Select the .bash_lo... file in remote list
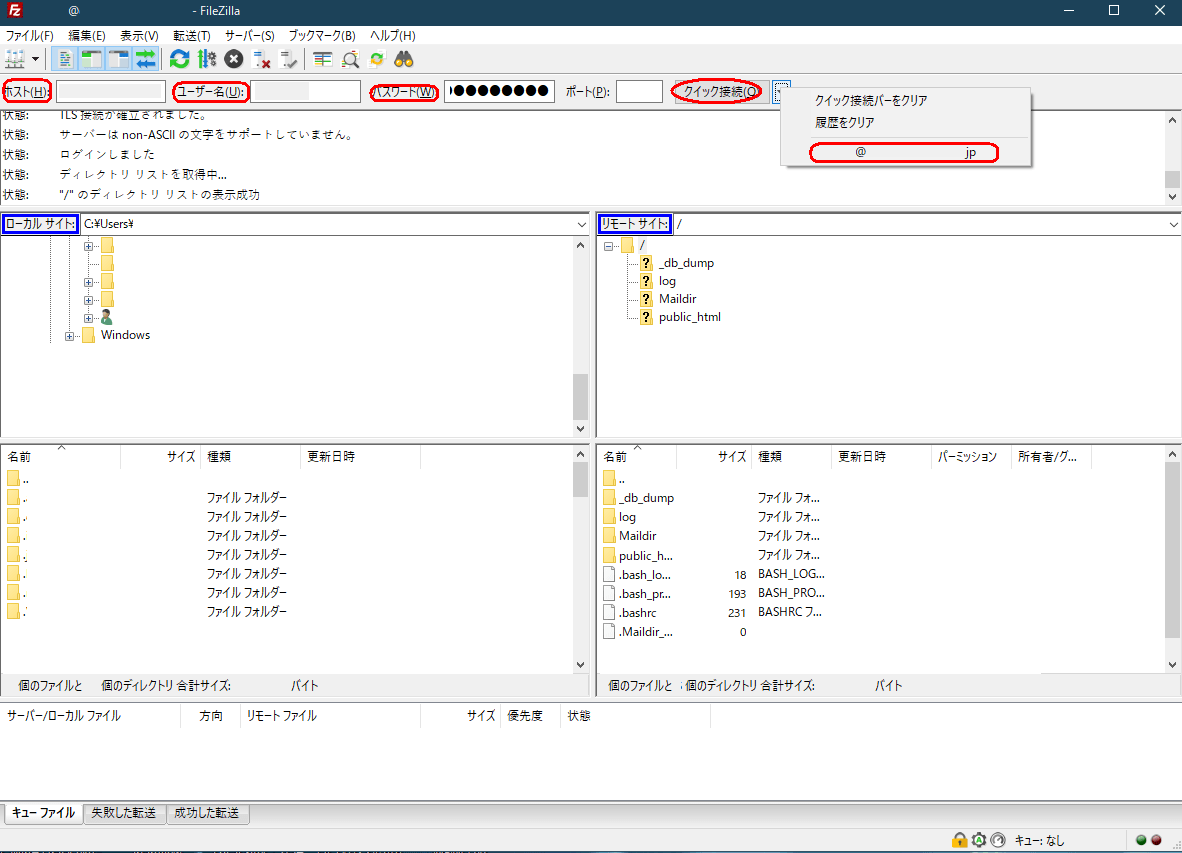This screenshot has height=853, width=1182. point(645,575)
